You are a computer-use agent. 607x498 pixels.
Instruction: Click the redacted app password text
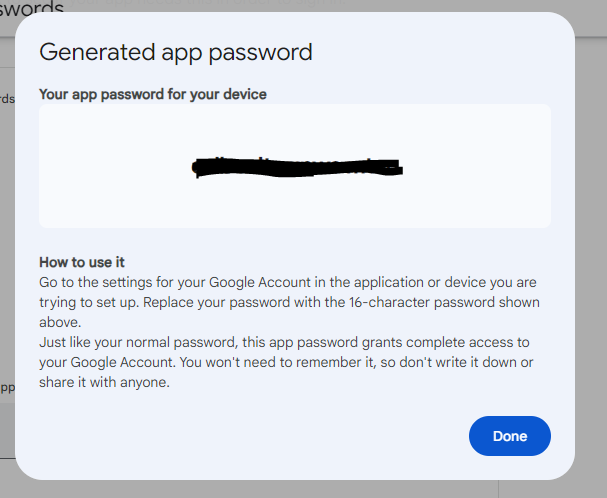297,167
